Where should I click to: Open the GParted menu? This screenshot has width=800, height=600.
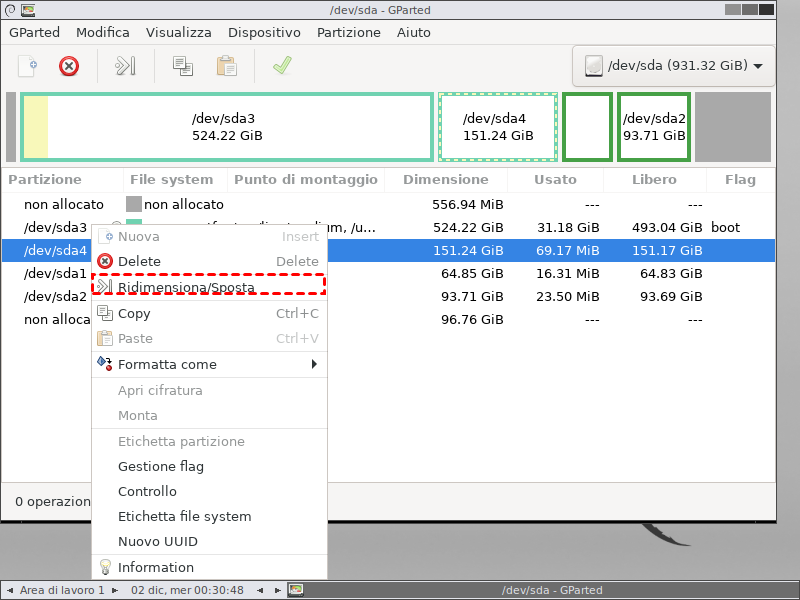[34, 33]
